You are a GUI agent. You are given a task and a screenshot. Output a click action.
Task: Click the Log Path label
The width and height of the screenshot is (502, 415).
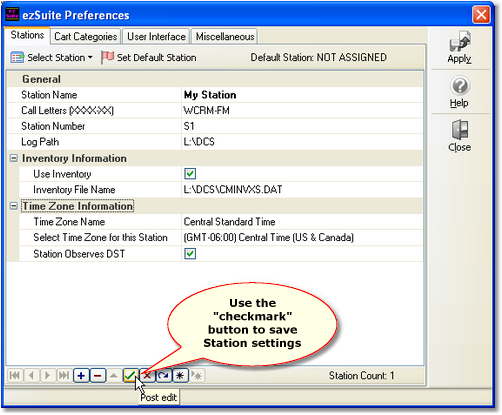click(40, 142)
